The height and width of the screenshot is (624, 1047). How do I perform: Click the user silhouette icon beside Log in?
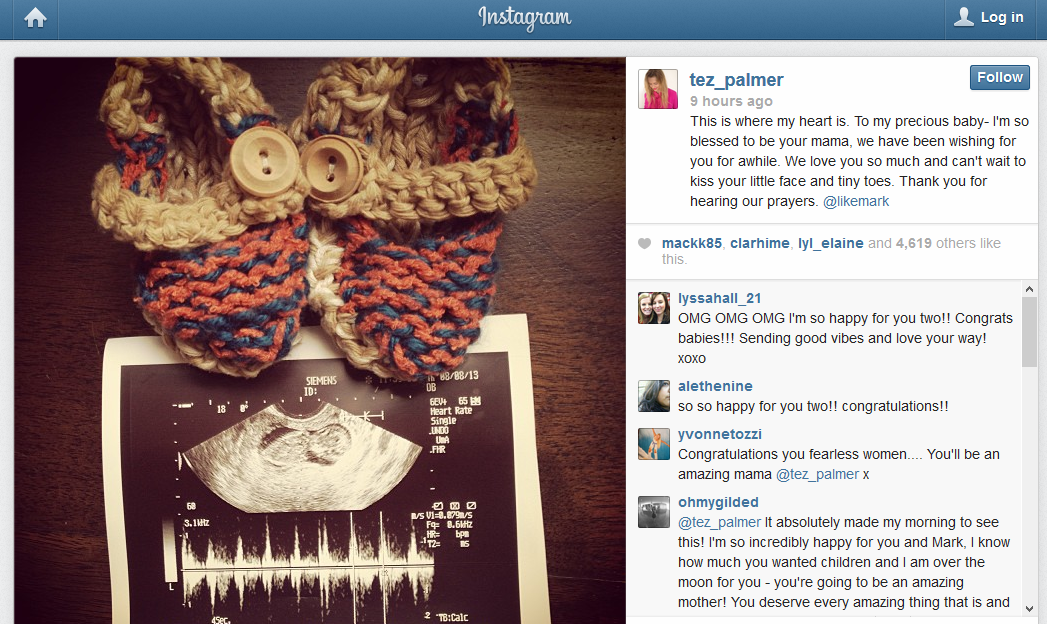point(963,17)
